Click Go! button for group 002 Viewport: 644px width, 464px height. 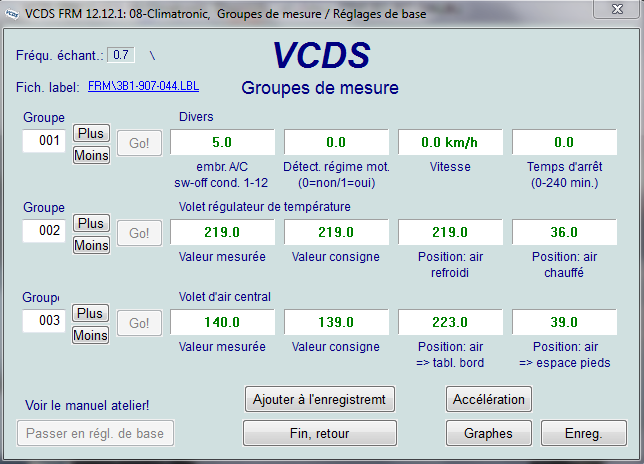[139, 233]
